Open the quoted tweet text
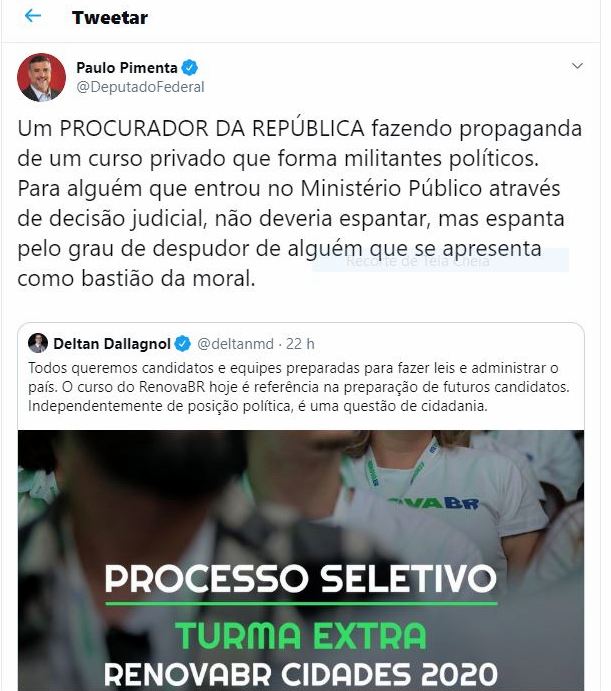611x691 pixels. pyautogui.click(x=299, y=387)
